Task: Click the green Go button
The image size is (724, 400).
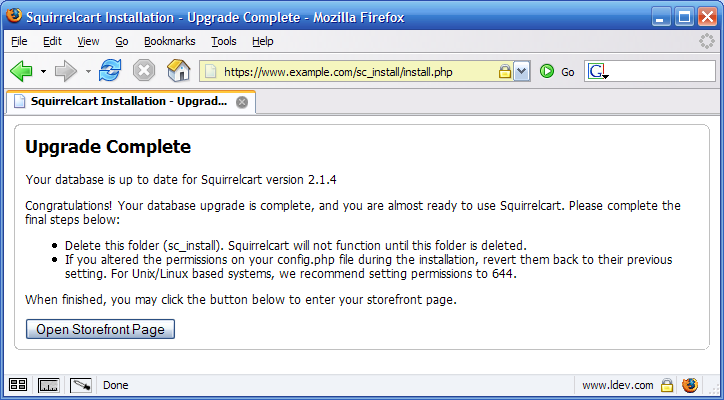Action: 547,71
